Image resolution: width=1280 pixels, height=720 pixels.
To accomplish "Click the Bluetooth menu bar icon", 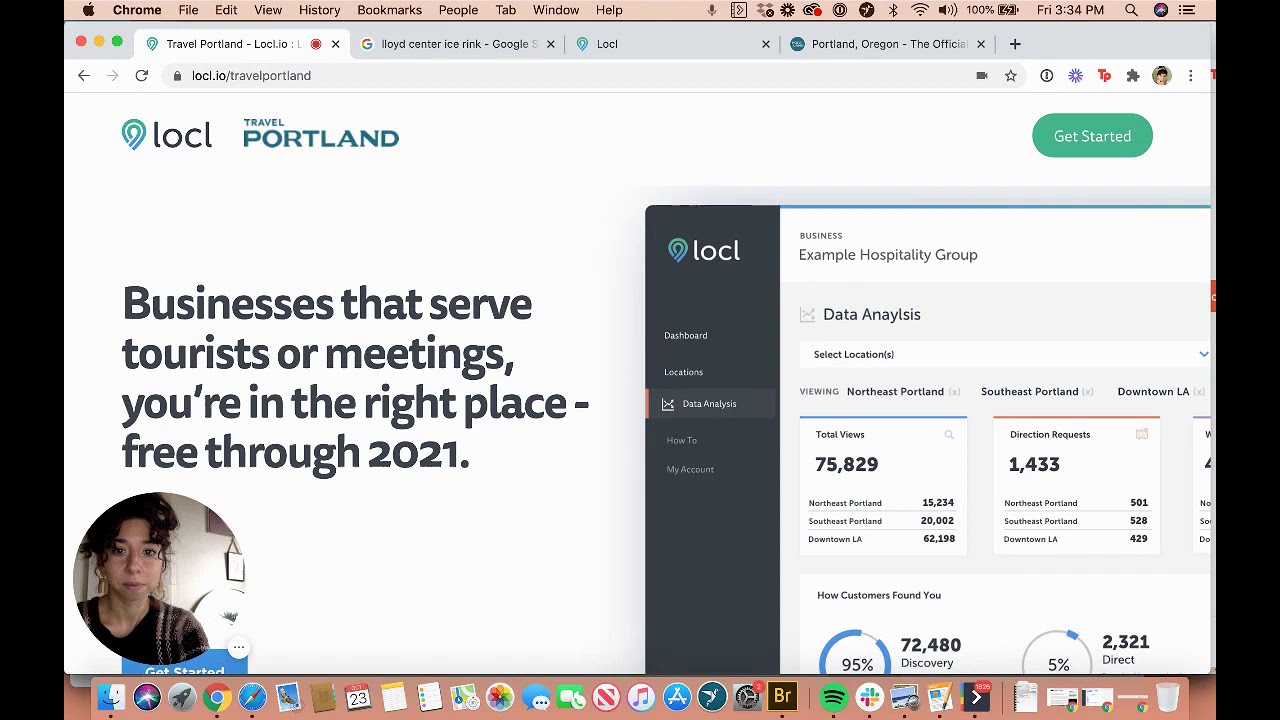I will point(893,10).
